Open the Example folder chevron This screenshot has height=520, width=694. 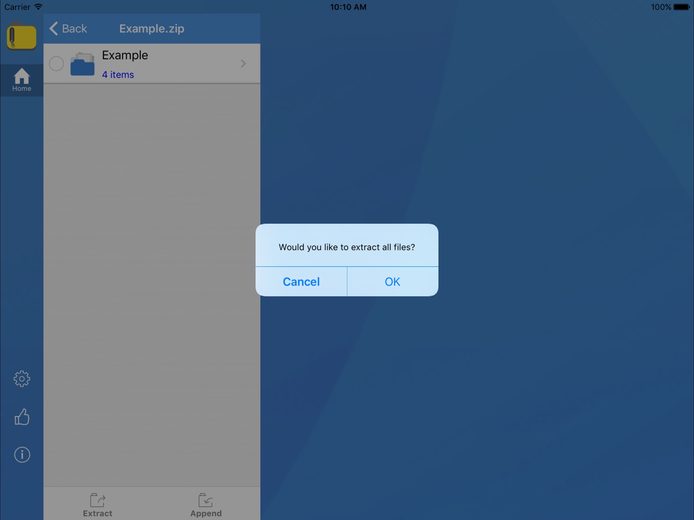coord(243,64)
